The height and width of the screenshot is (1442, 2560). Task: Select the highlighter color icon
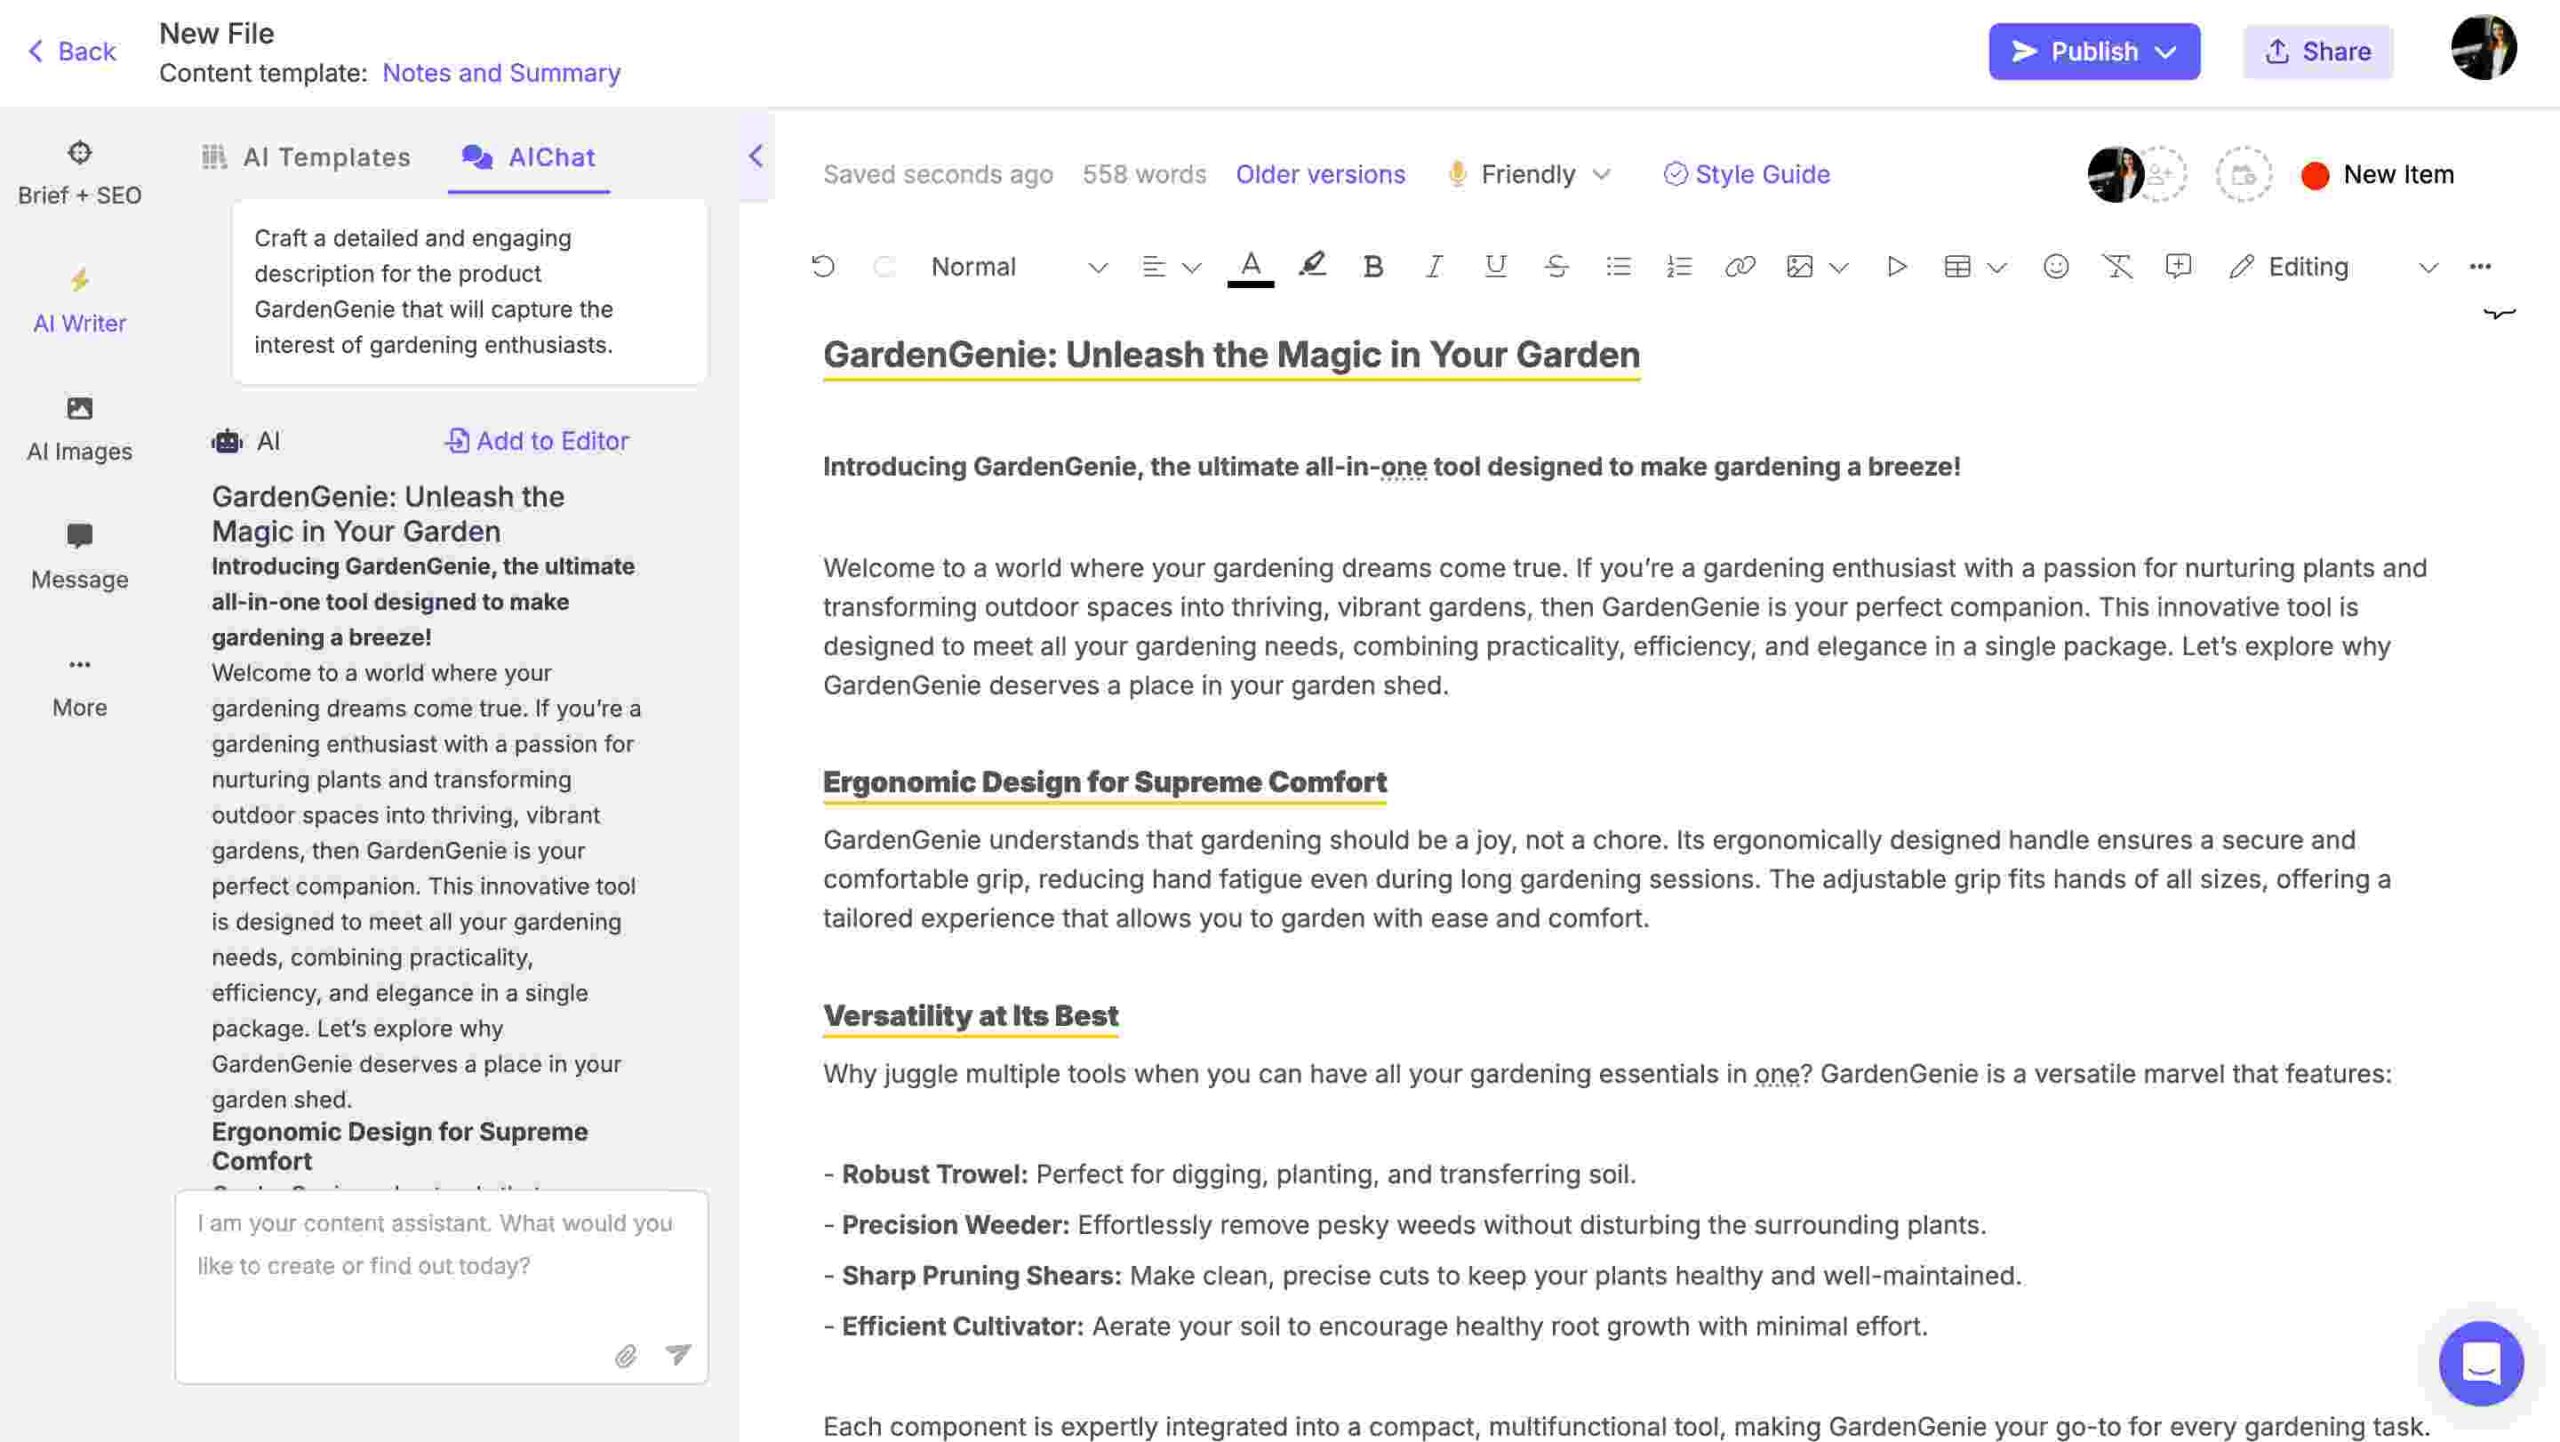click(1312, 265)
